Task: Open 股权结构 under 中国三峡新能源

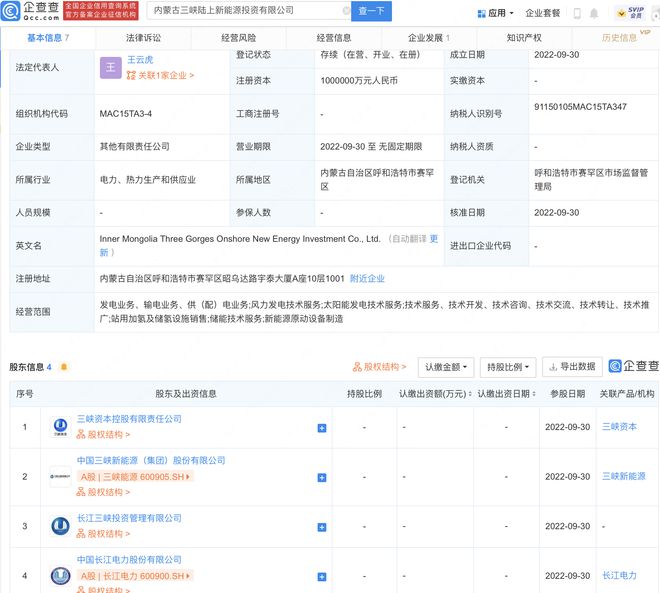Action: tap(103, 492)
